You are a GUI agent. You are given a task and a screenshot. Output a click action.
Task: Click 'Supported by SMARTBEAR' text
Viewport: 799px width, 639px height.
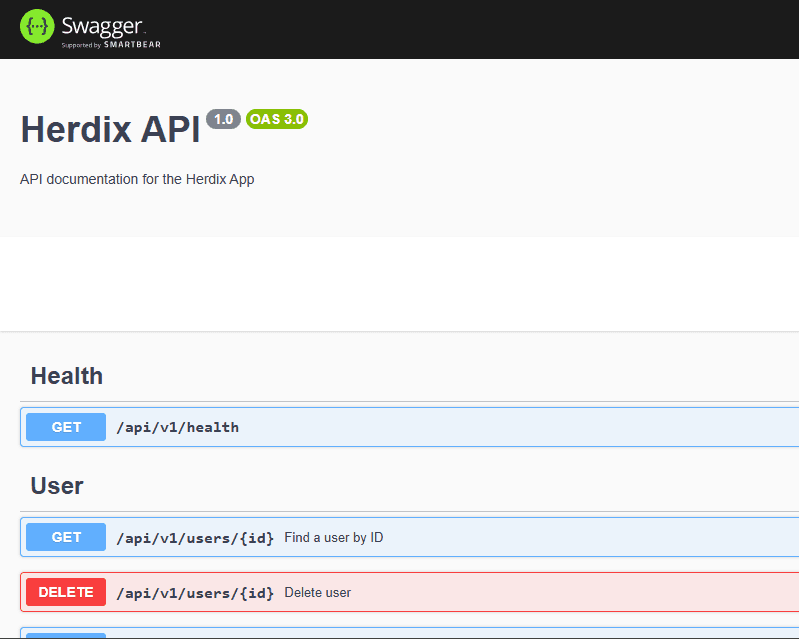(111, 45)
